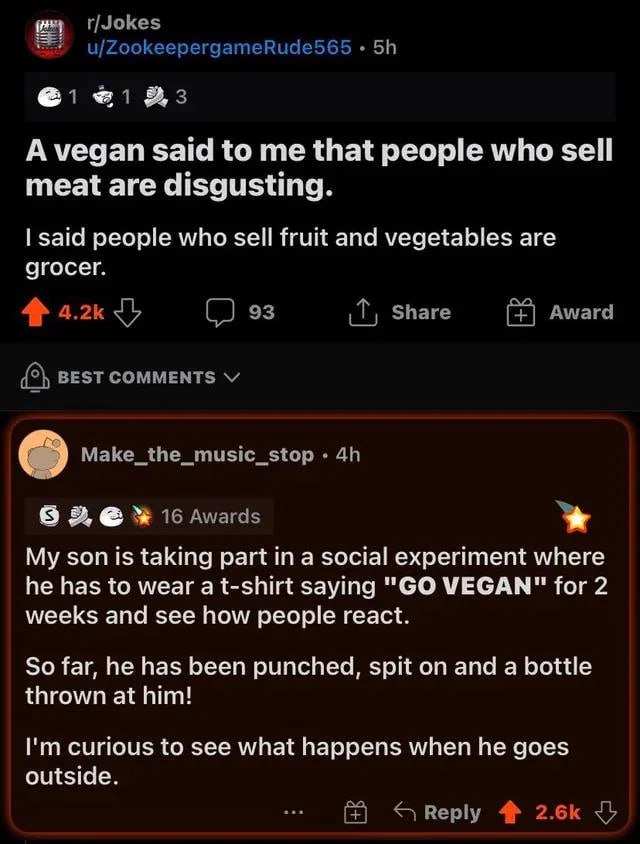
Task: Give award using comment gift icon
Action: point(355,813)
